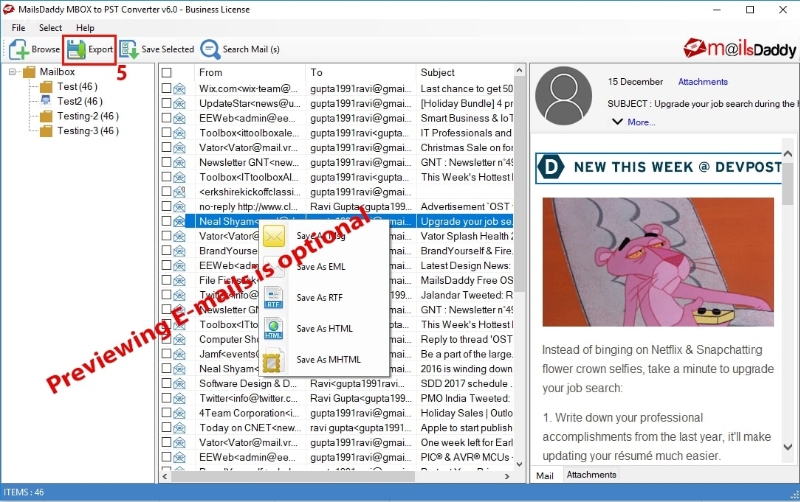Choose Save As RTF icon in context menu
The image size is (800, 502).
[275, 297]
